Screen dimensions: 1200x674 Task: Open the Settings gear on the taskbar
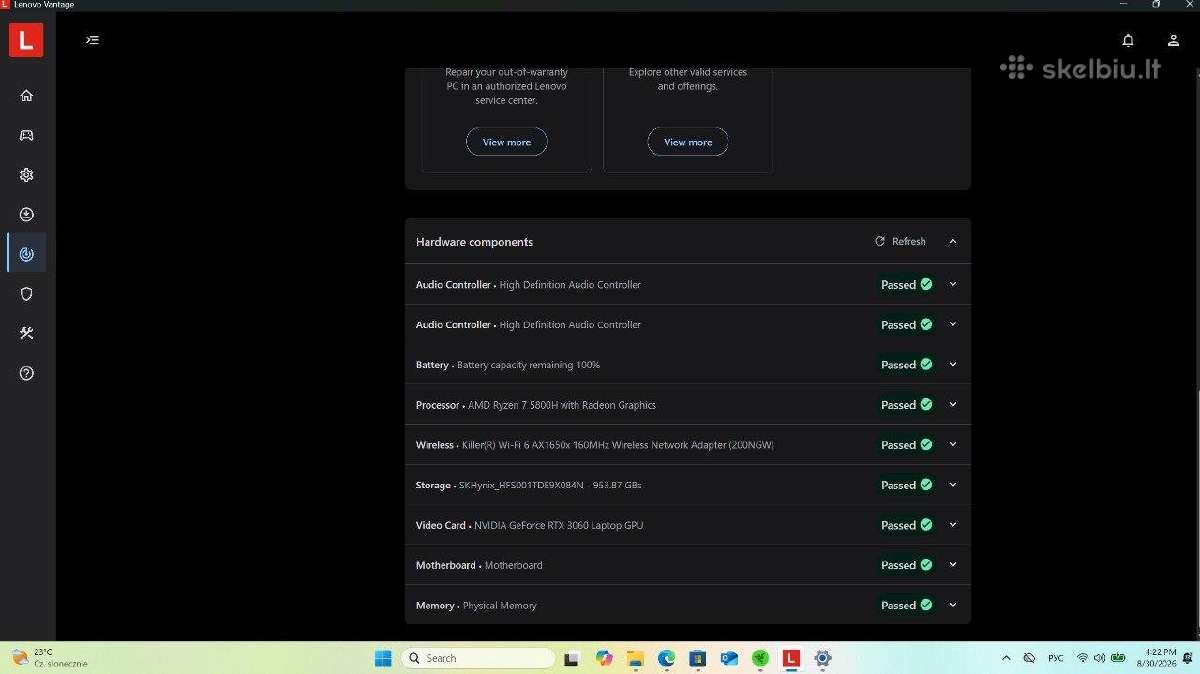823,658
